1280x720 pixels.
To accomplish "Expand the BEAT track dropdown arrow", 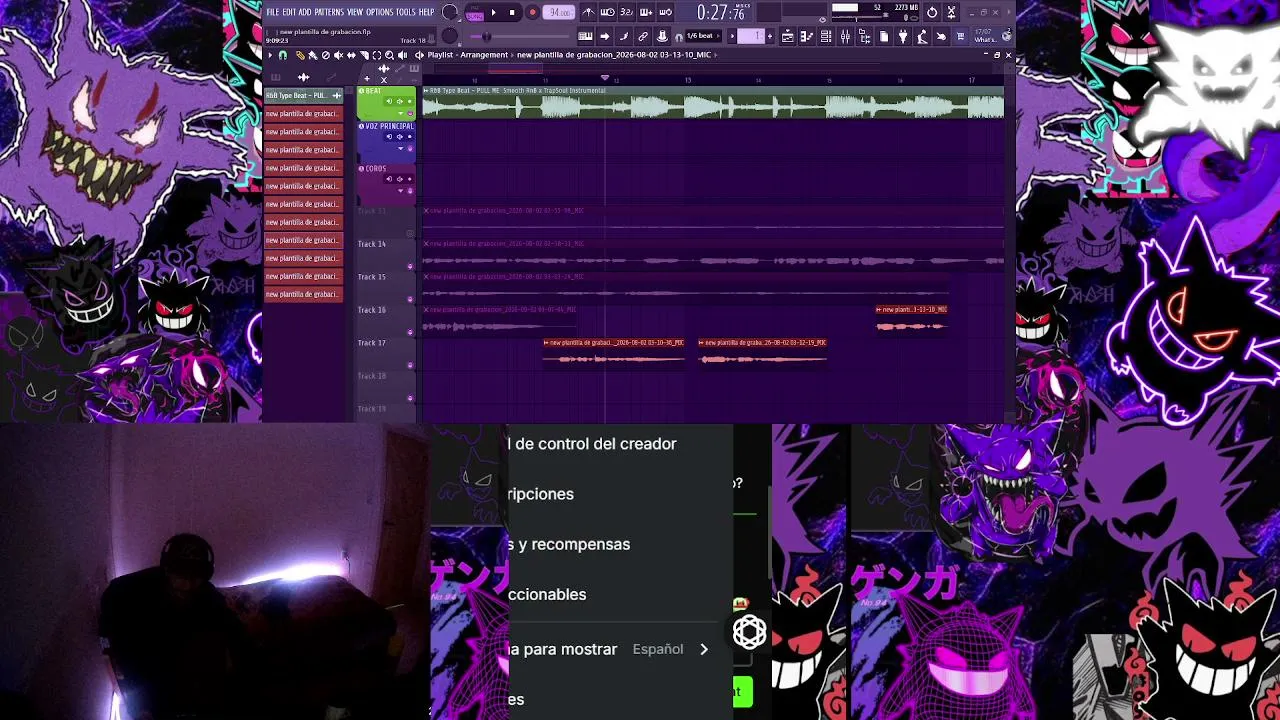I will [x=400, y=114].
